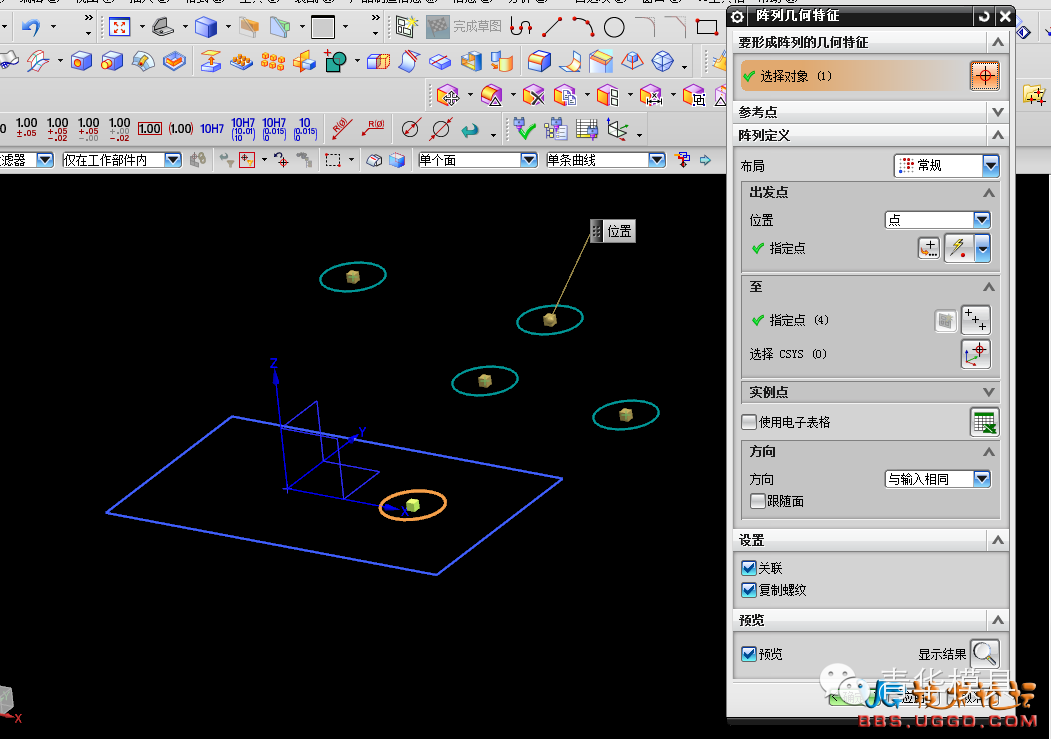1051x739 pixels.
Task: Uncheck the 关联 checkbox
Action: pos(749,568)
